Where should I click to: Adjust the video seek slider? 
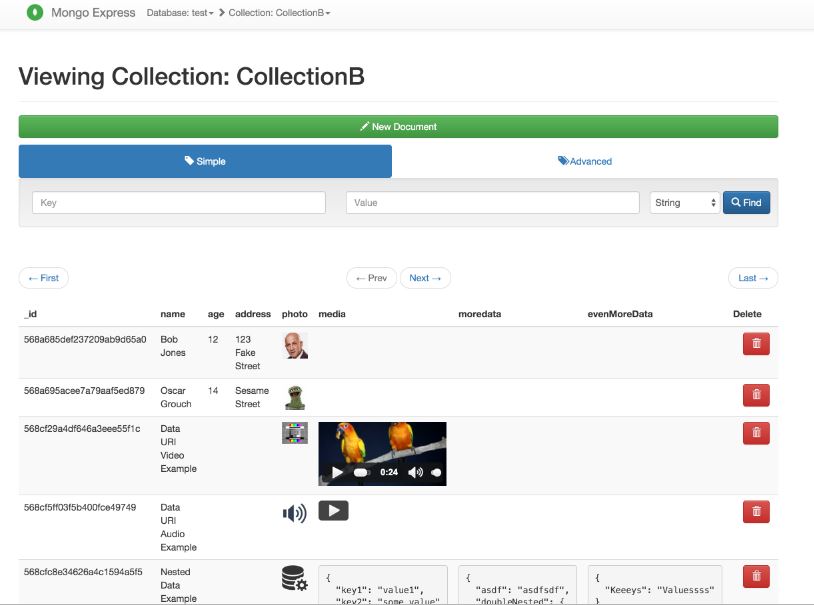point(361,472)
